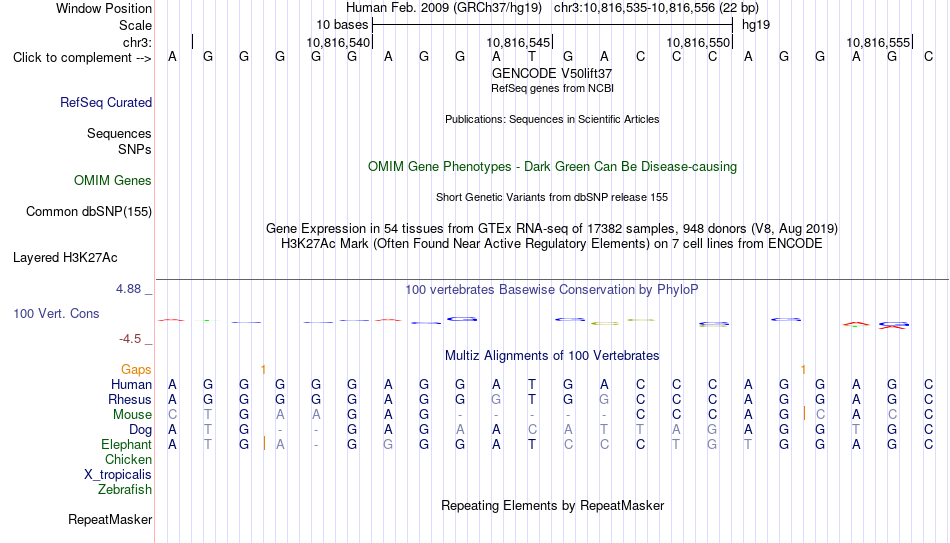
Task: Click the 'H3K27Ac Mark' ENCODE track title
Action: (x=552, y=244)
